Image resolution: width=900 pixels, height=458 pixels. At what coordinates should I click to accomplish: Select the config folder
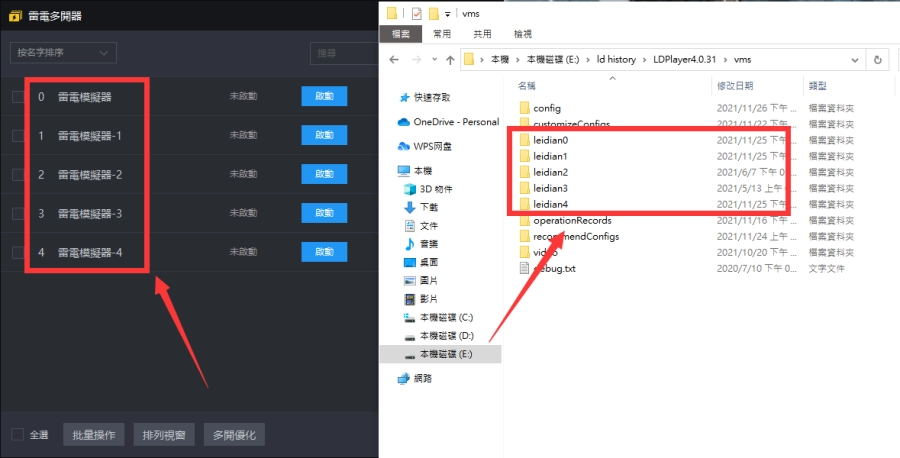[x=540, y=108]
